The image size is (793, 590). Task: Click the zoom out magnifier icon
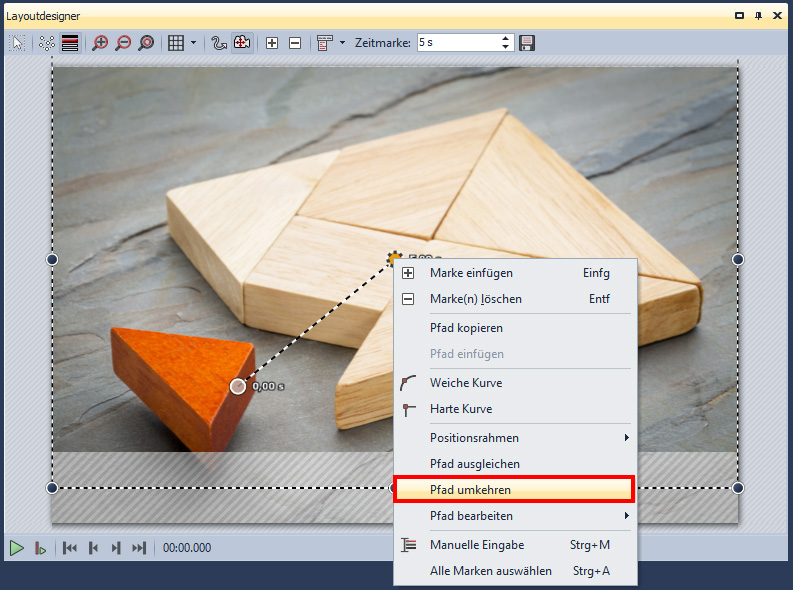123,43
